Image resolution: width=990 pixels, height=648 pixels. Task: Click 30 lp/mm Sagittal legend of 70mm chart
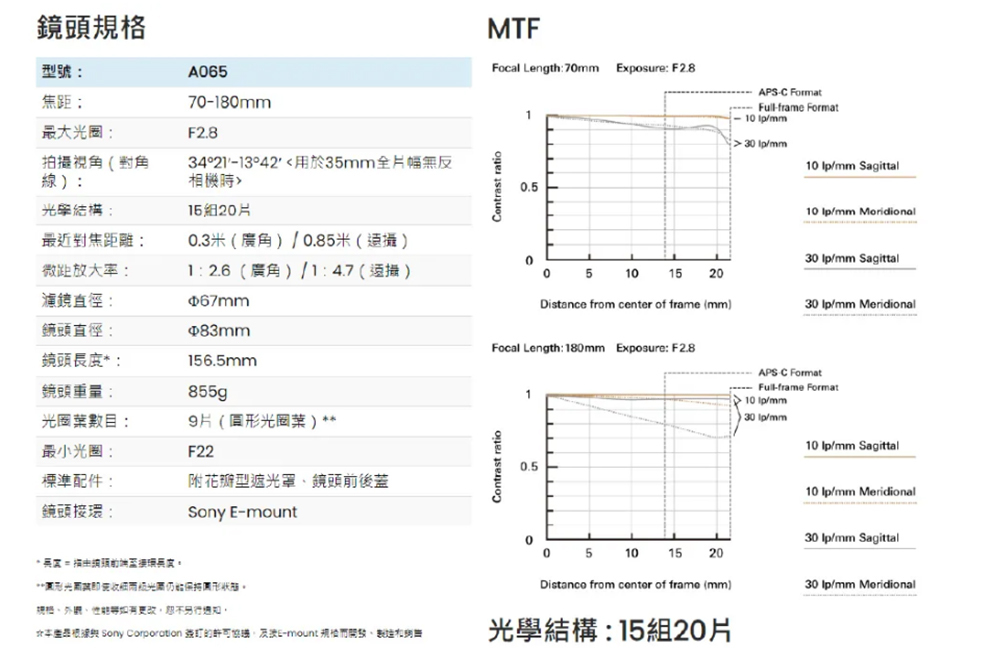pos(852,258)
